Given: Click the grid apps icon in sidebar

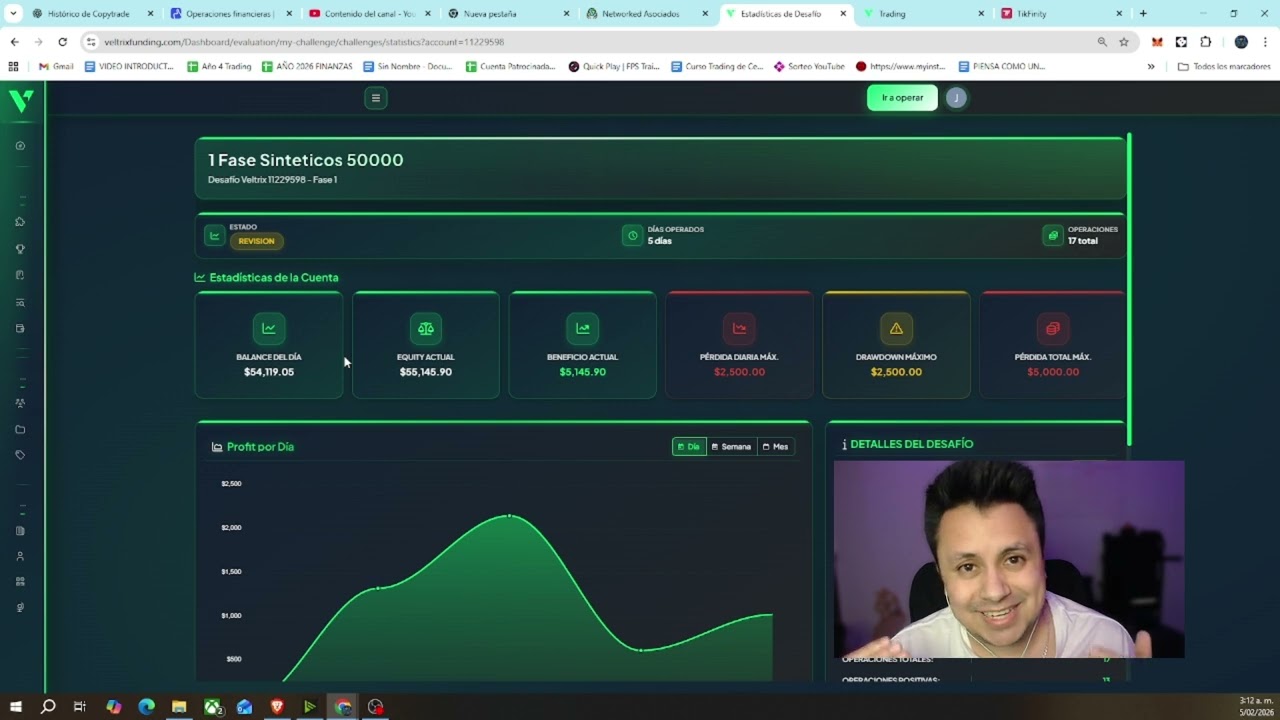Looking at the screenshot, I should 20,582.
